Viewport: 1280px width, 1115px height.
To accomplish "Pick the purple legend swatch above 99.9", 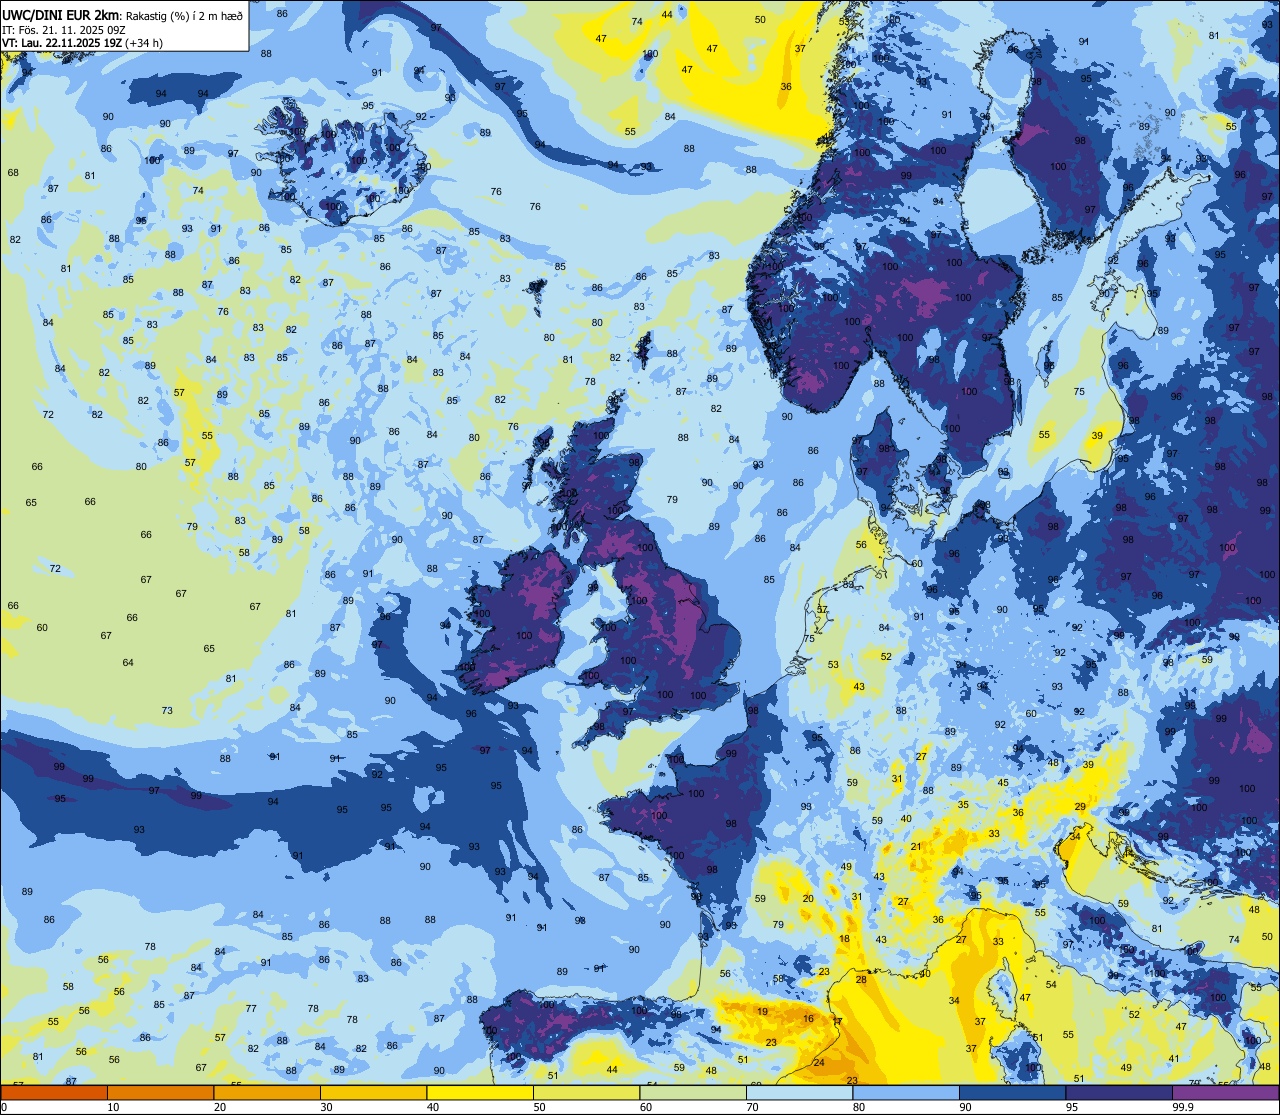I will (1225, 1092).
